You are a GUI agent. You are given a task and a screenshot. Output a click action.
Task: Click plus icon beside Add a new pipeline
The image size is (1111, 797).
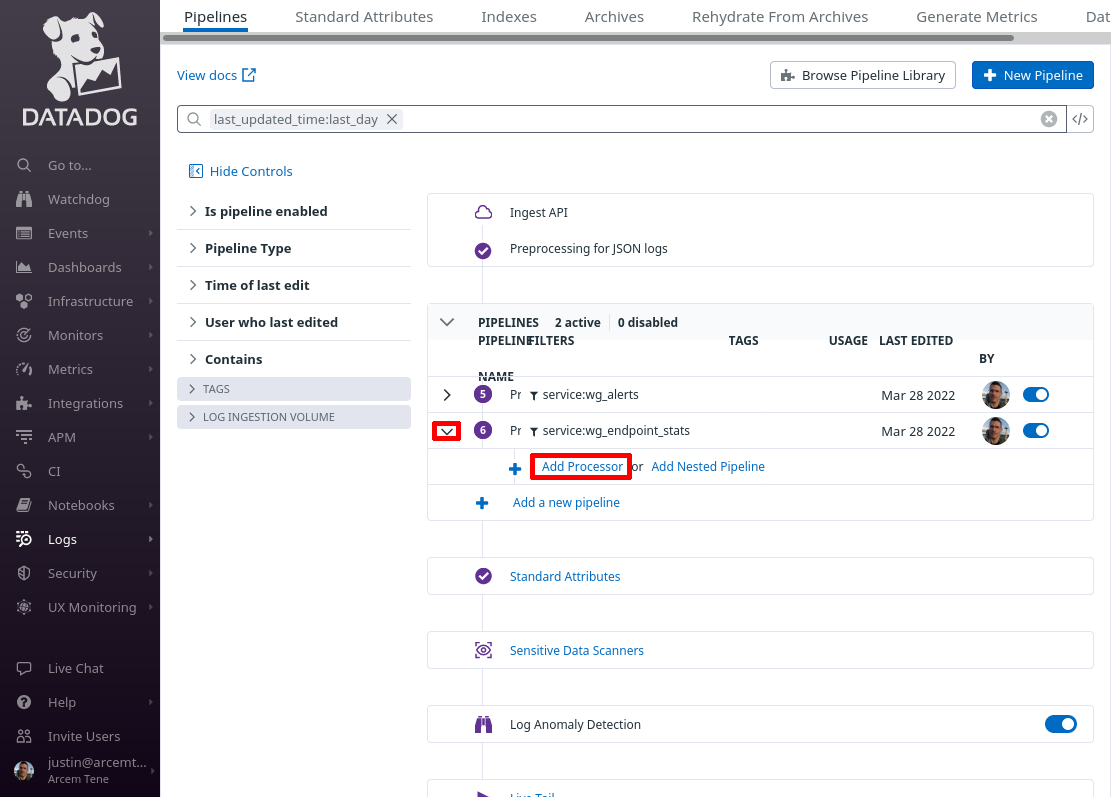(x=482, y=503)
